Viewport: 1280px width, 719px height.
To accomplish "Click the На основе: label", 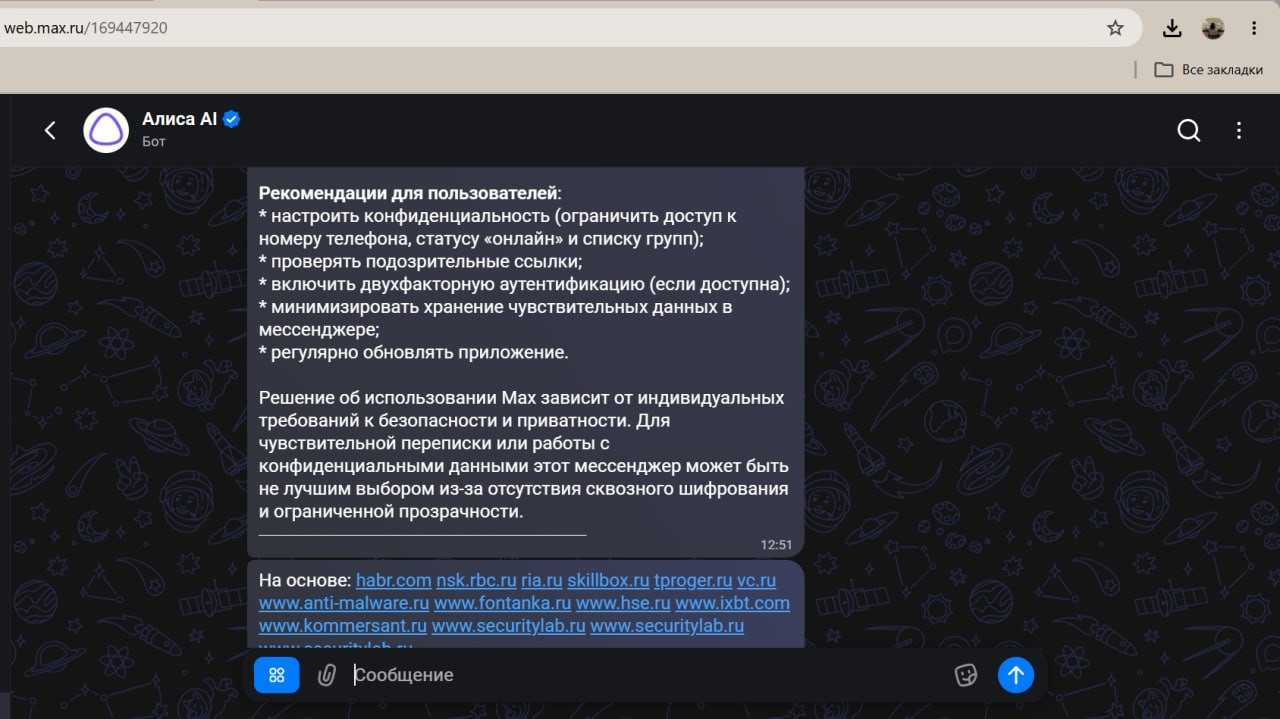I will point(305,580).
